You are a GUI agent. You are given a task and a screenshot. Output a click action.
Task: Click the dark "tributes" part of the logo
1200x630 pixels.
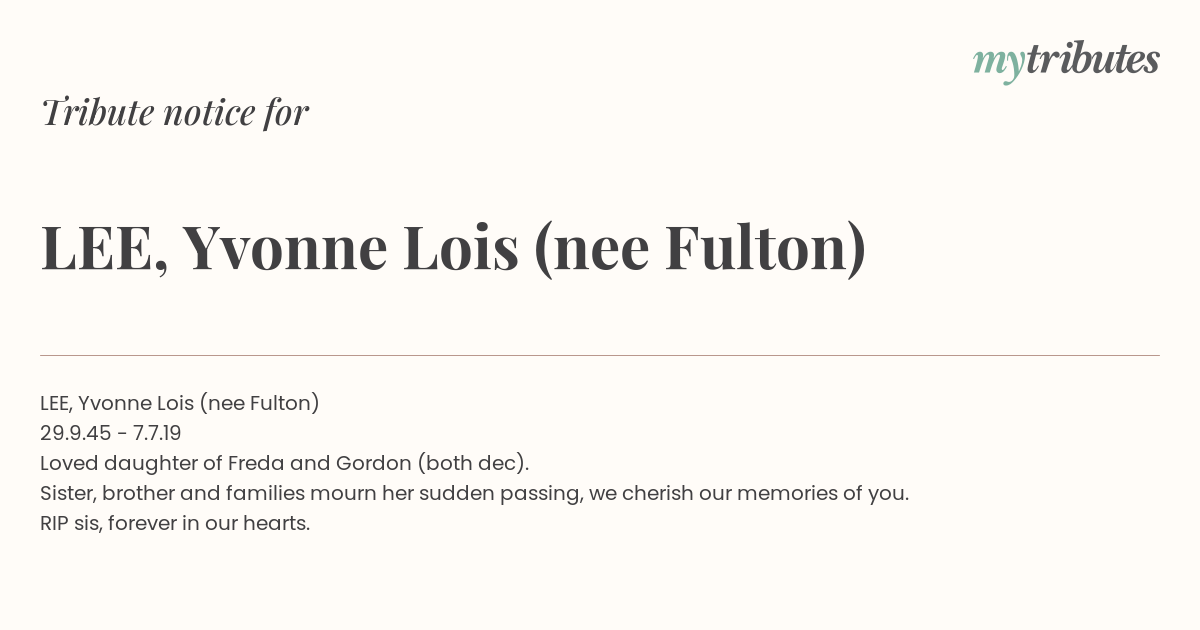[x=1092, y=60]
